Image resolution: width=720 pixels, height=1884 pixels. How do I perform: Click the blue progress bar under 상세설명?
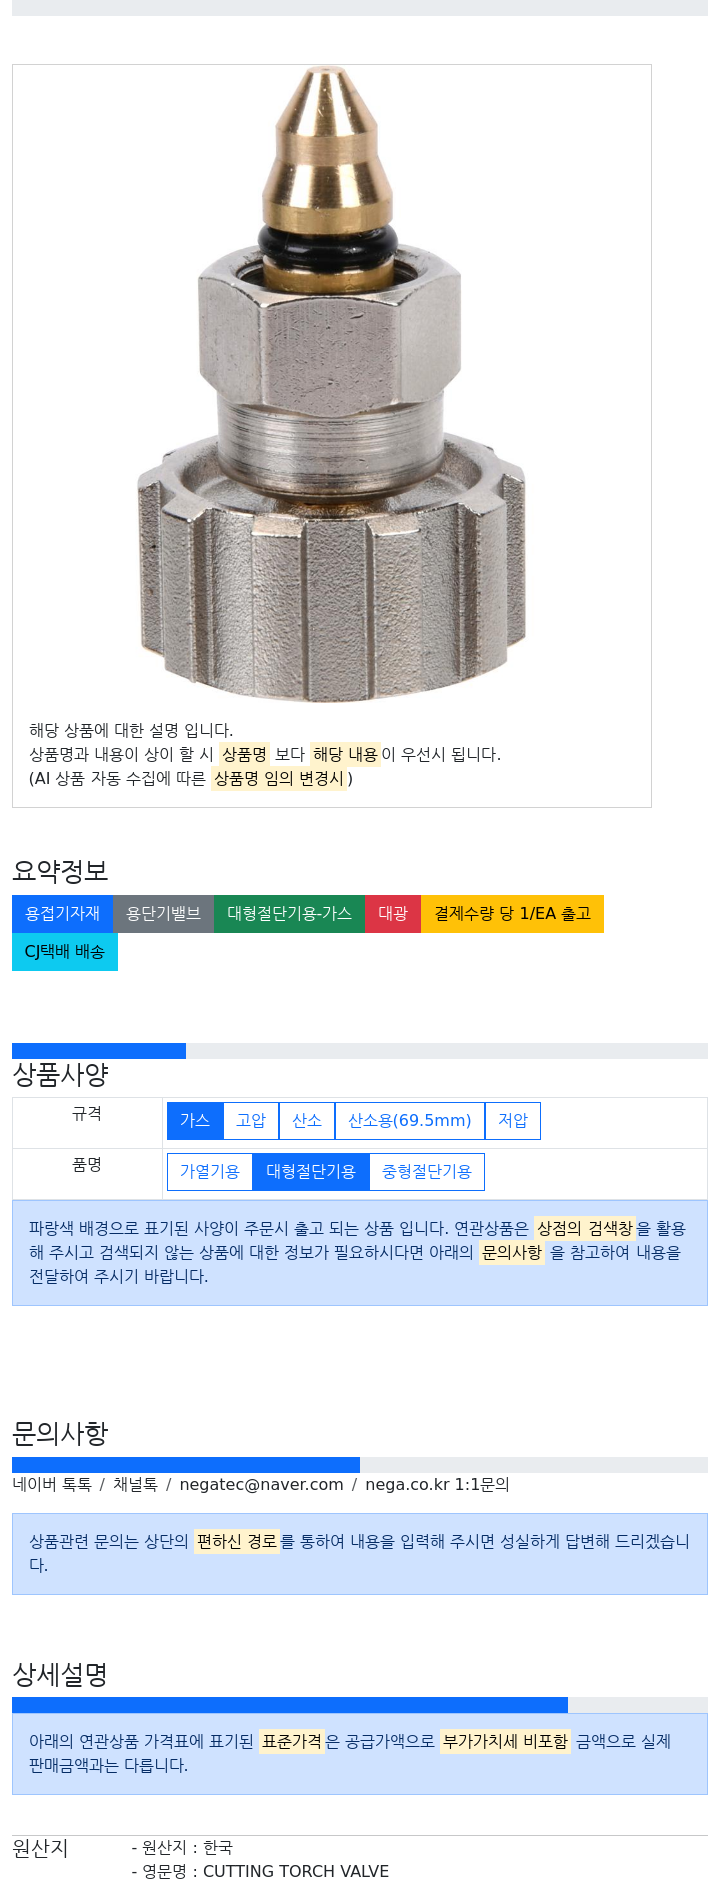pos(290,1705)
